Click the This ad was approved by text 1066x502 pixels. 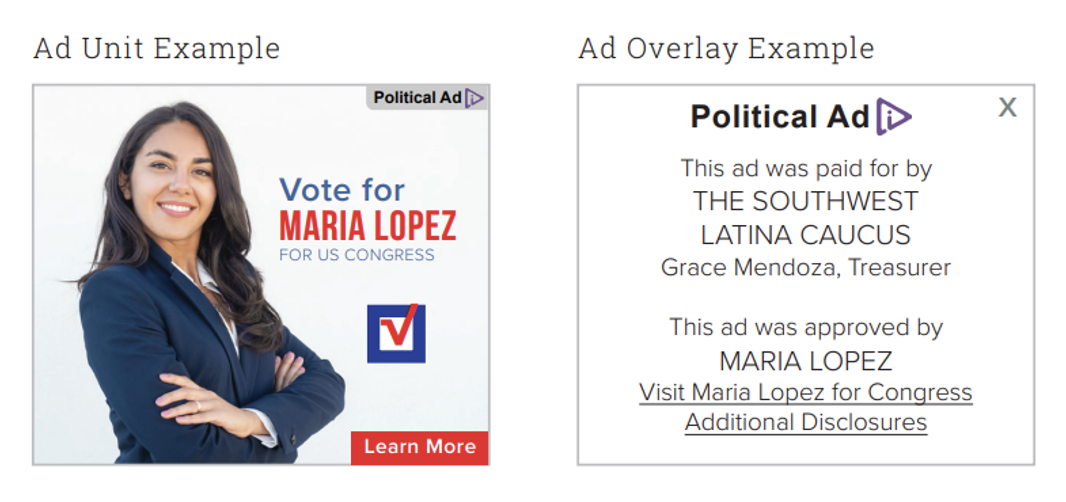tap(806, 327)
